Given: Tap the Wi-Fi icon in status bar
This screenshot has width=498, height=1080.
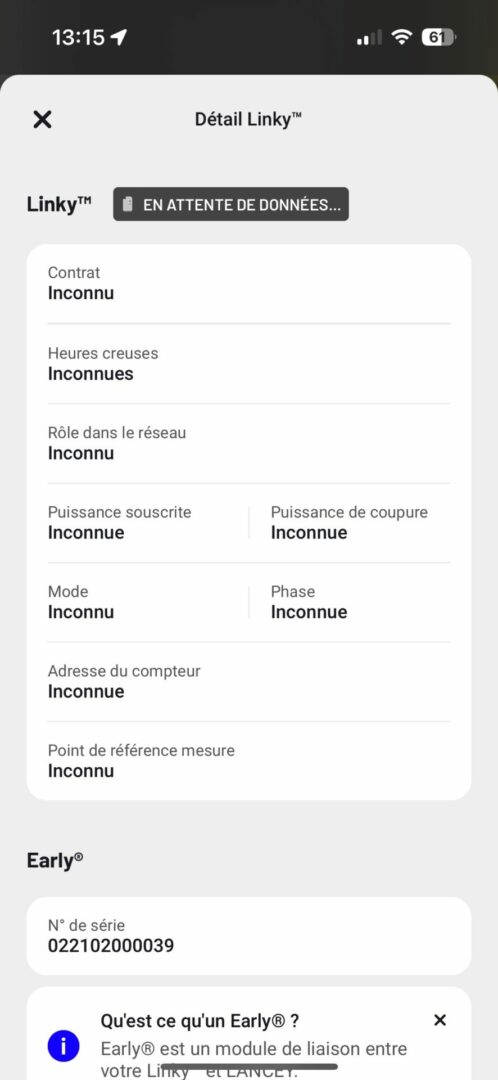Looking at the screenshot, I should coord(401,37).
